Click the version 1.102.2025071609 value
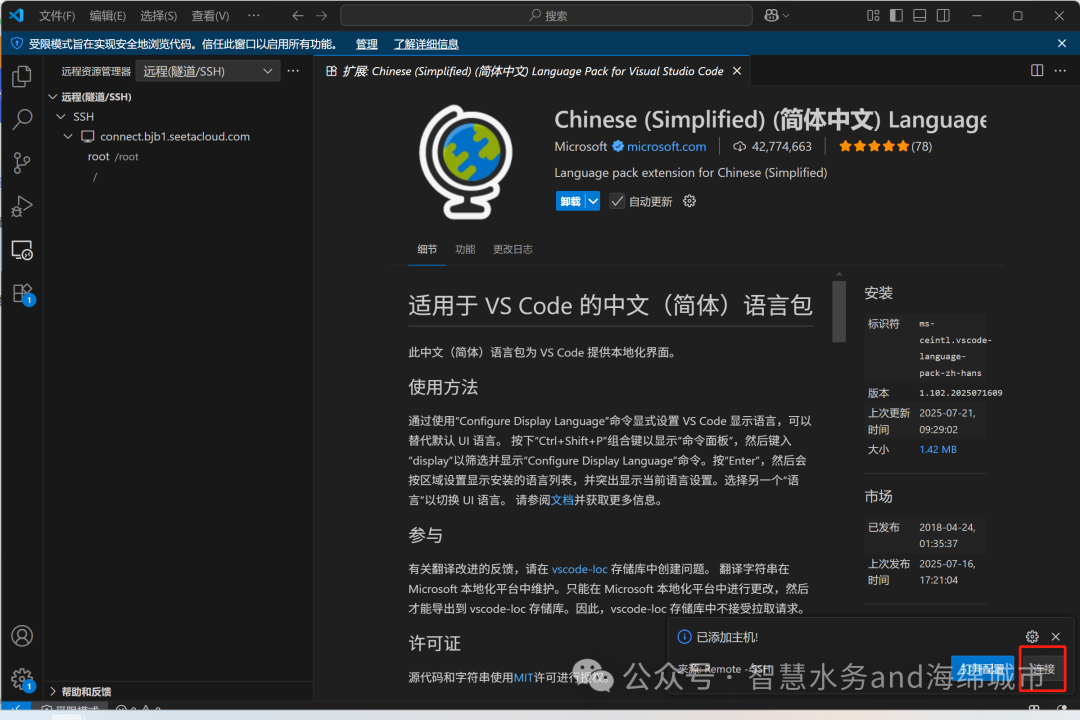This screenshot has width=1080, height=720. [960, 393]
